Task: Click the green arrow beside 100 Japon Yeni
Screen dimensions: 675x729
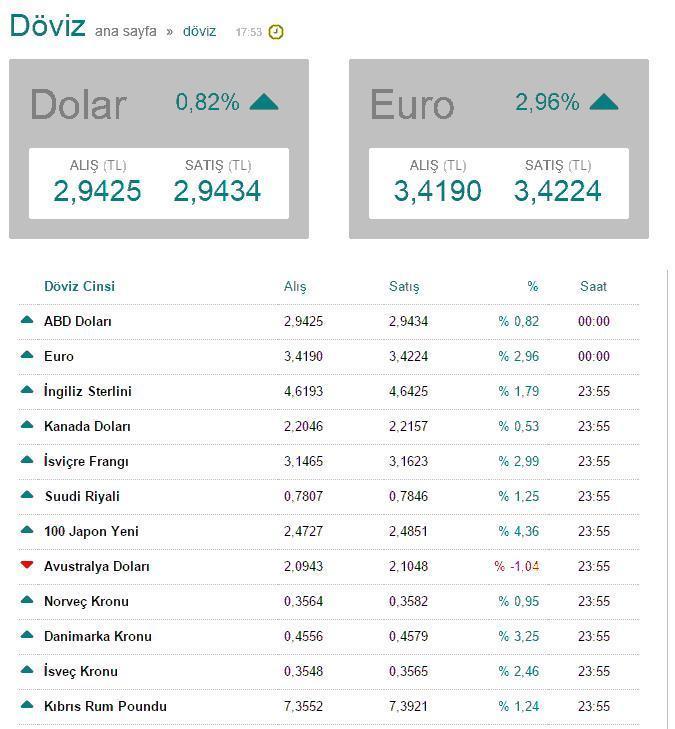Action: coord(27,530)
